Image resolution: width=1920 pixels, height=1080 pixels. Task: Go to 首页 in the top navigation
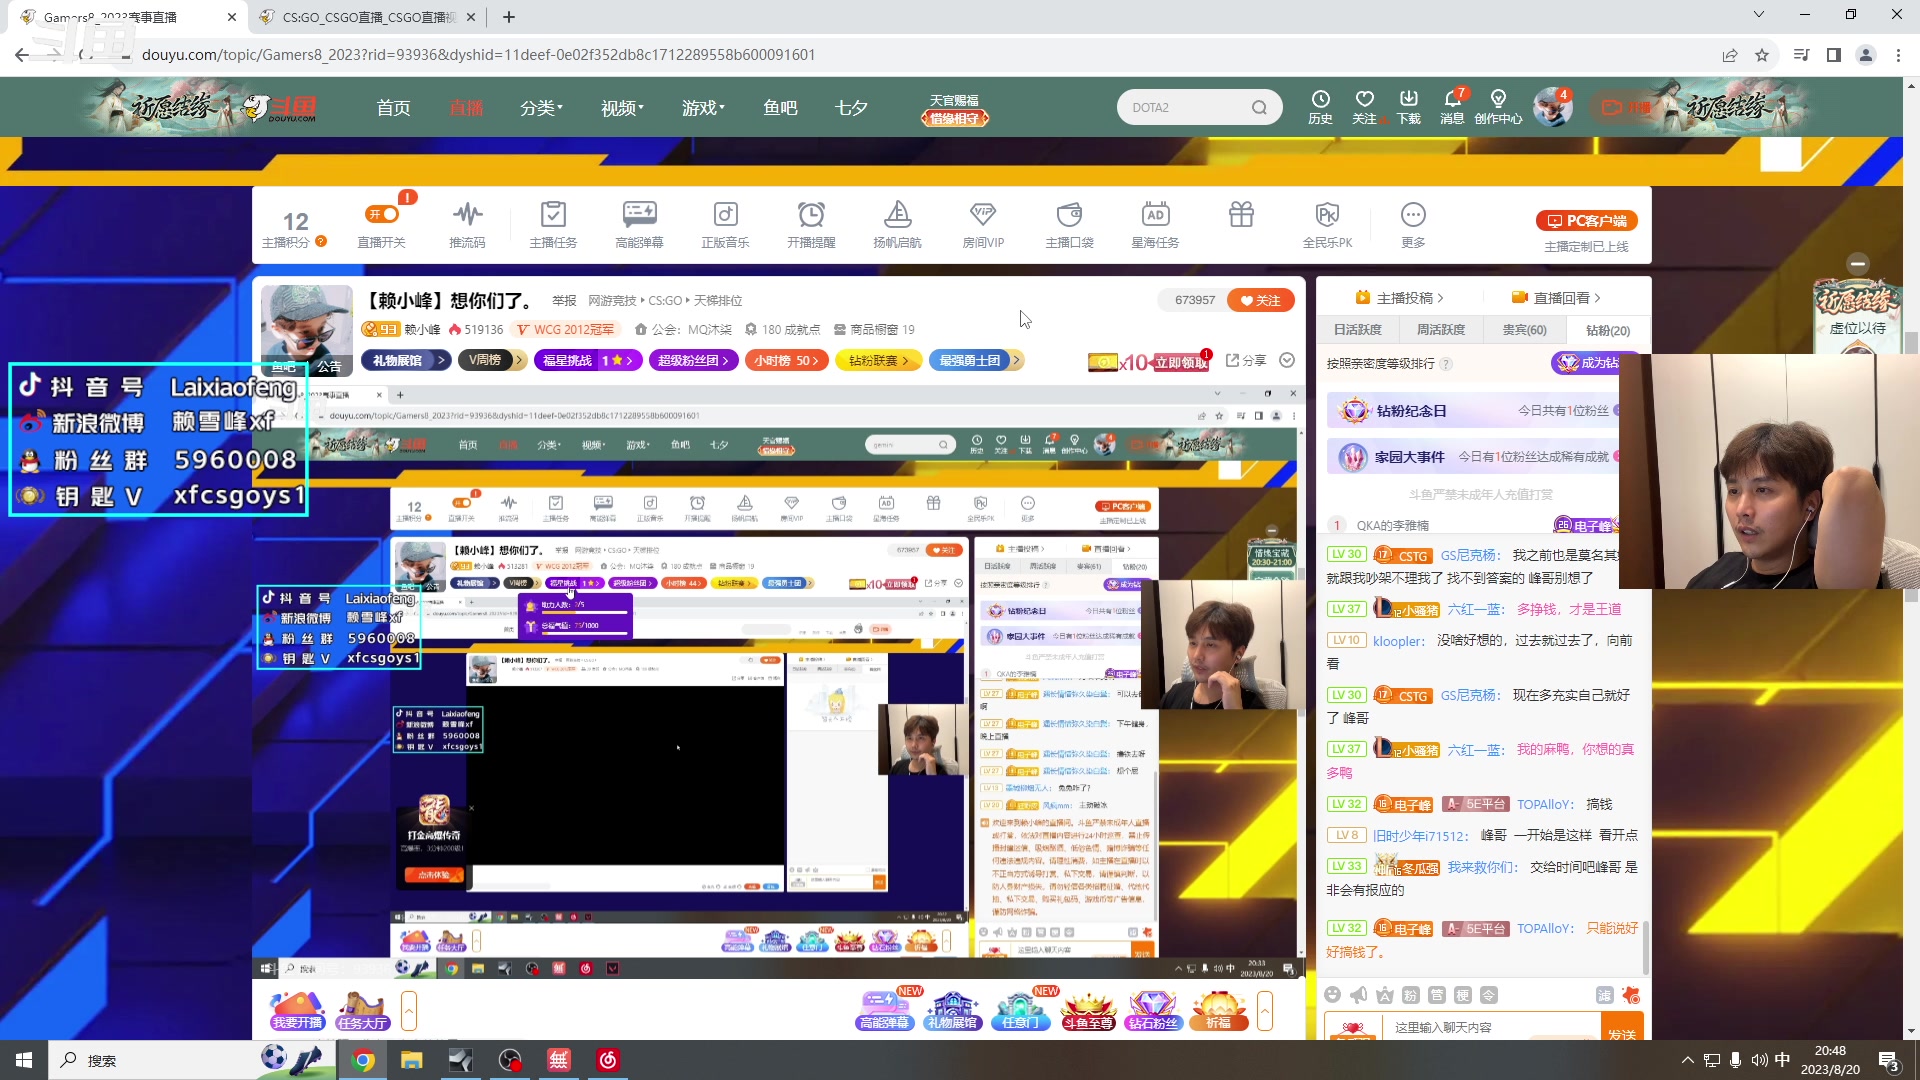393,107
